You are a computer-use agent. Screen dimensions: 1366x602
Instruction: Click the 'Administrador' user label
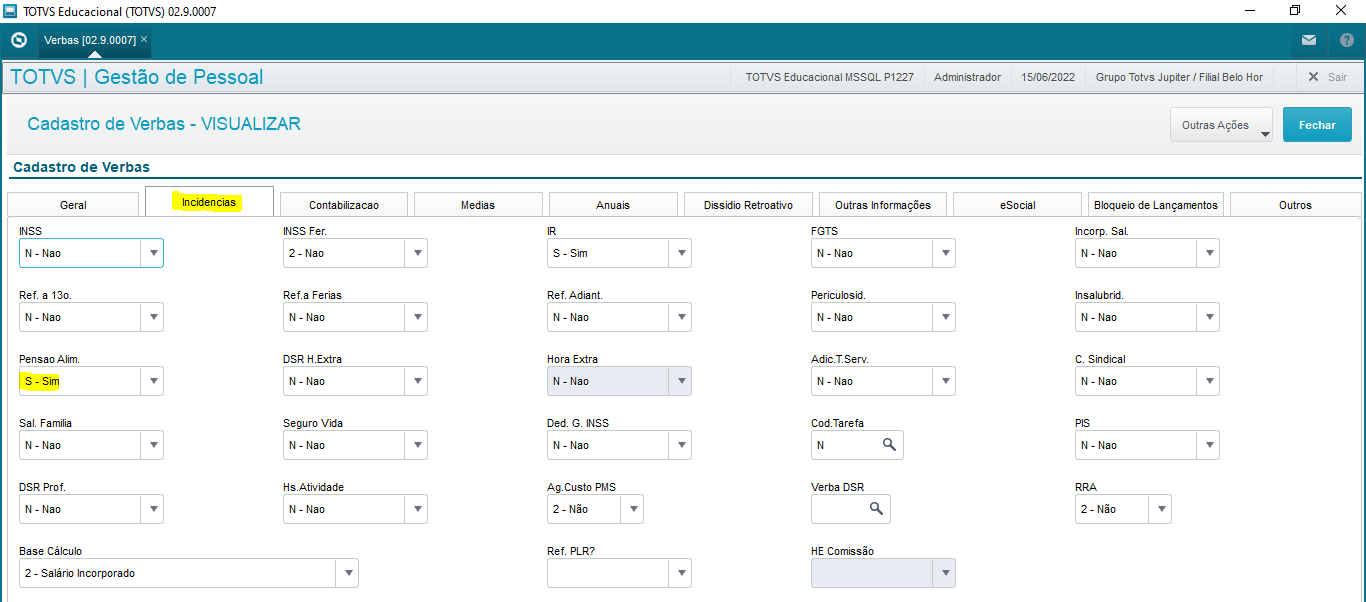pos(967,77)
